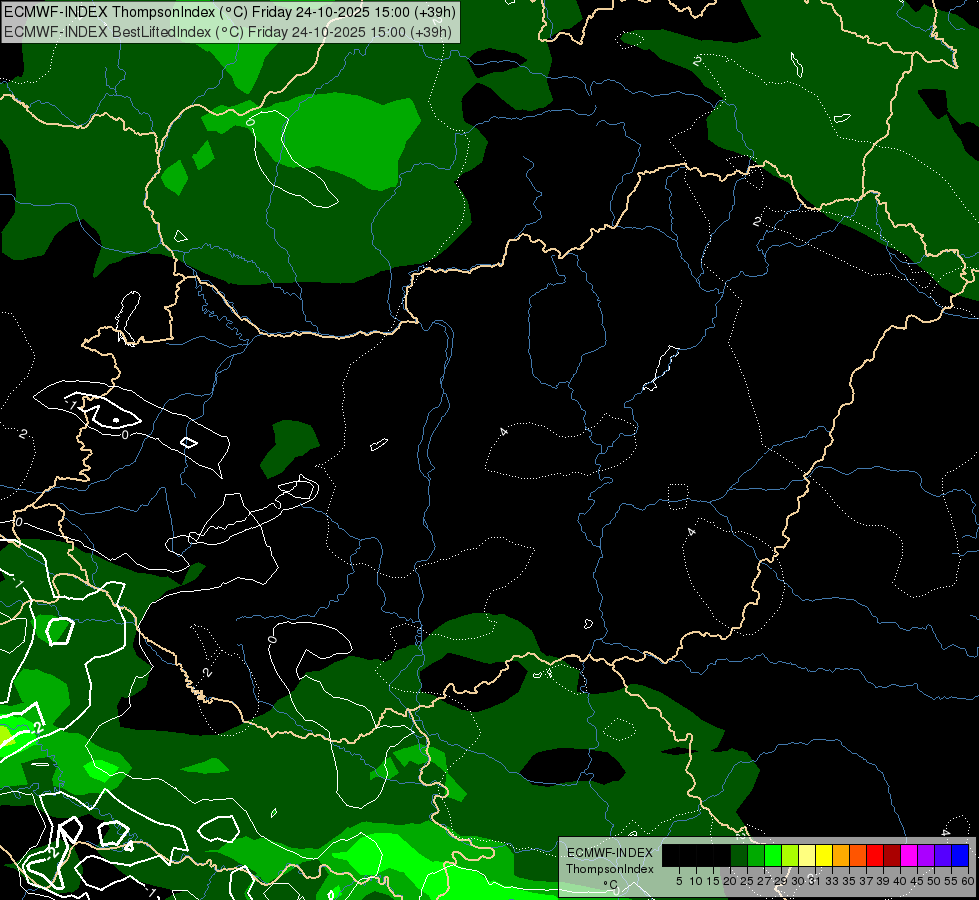The height and width of the screenshot is (900, 979).
Task: Click legend tick label 40
Action: pos(900,881)
